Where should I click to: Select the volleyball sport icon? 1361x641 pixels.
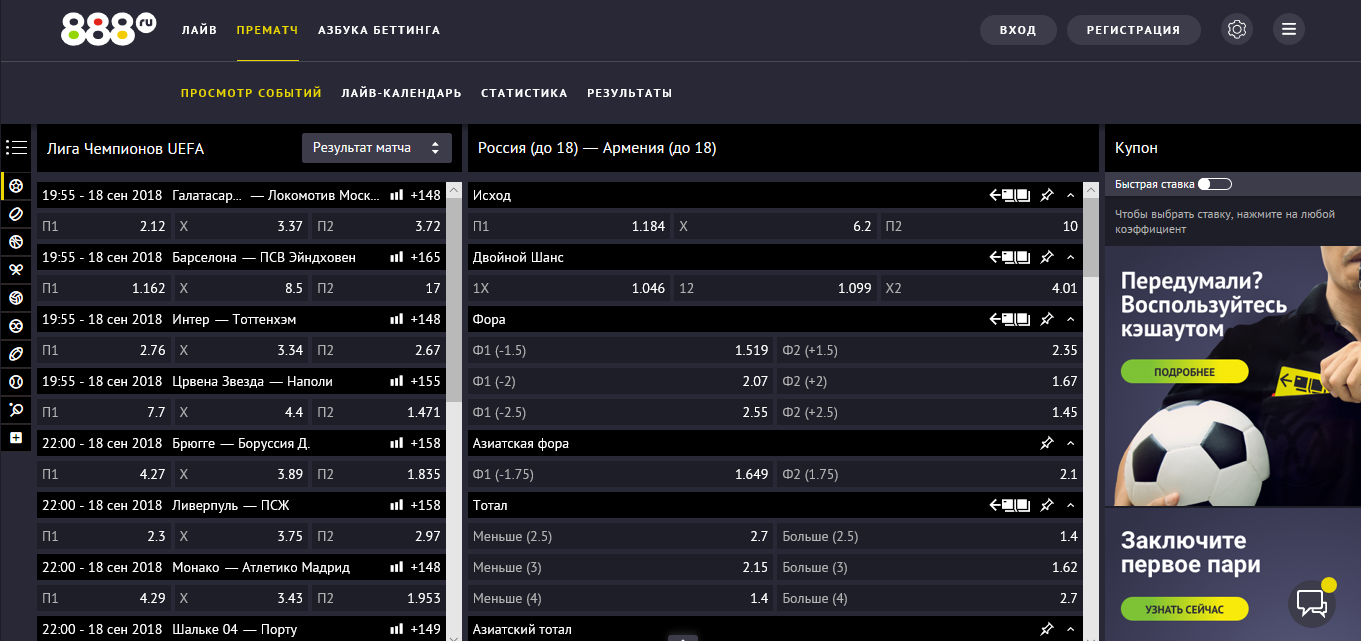[16, 298]
